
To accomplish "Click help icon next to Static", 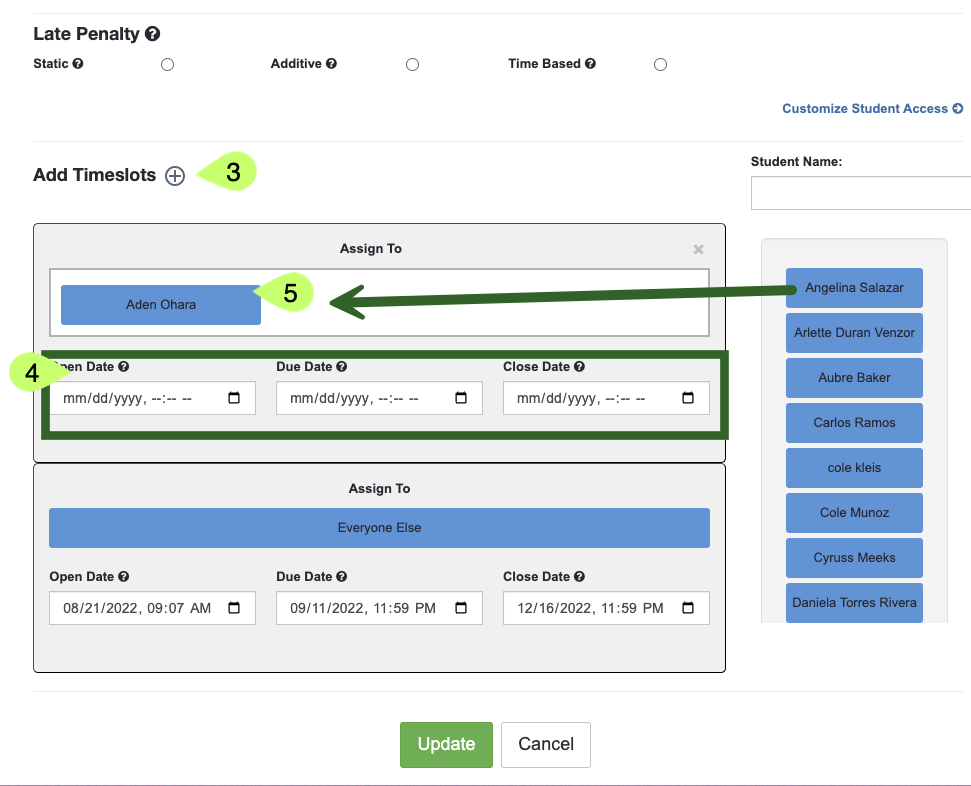I will click(78, 64).
